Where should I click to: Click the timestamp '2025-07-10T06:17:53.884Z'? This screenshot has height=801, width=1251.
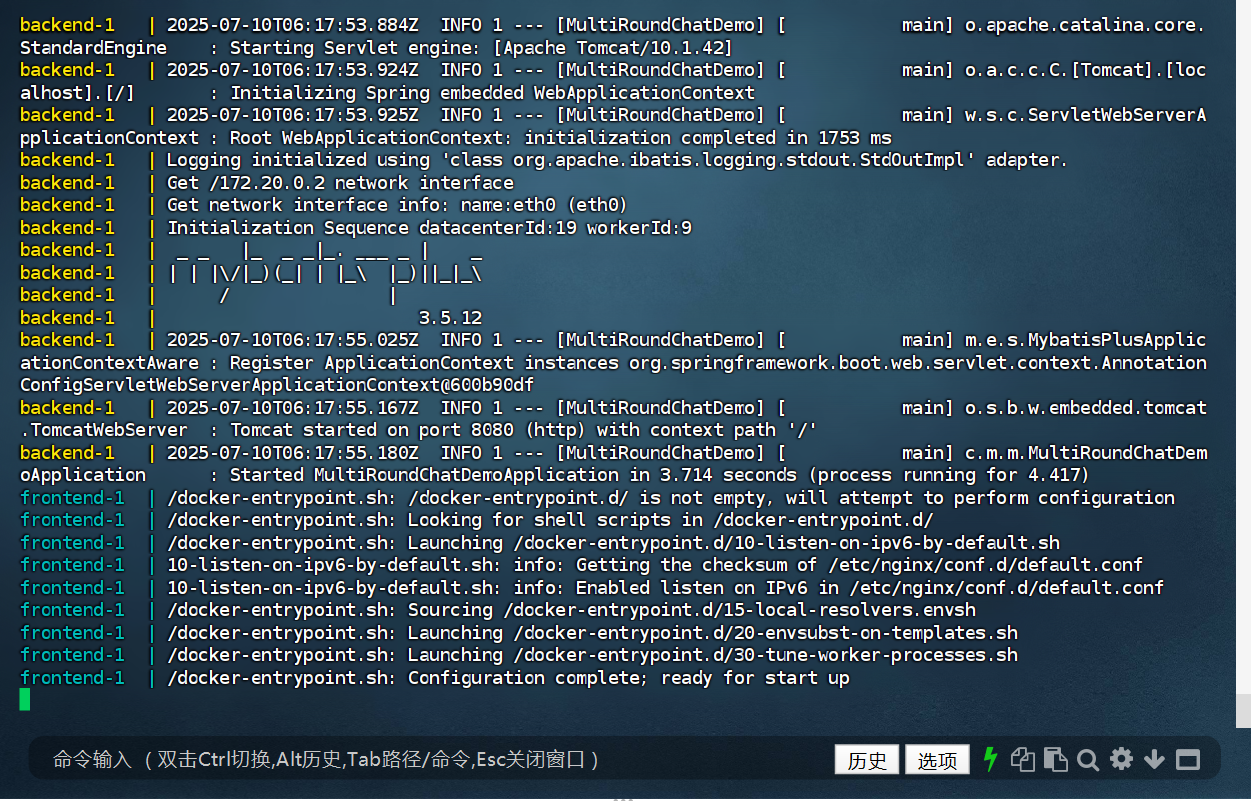[x=292, y=25]
